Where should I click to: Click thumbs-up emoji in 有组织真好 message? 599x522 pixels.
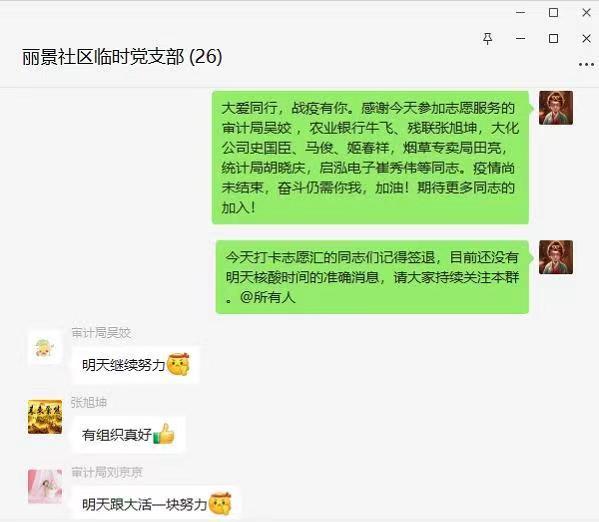pyautogui.click(x=164, y=434)
